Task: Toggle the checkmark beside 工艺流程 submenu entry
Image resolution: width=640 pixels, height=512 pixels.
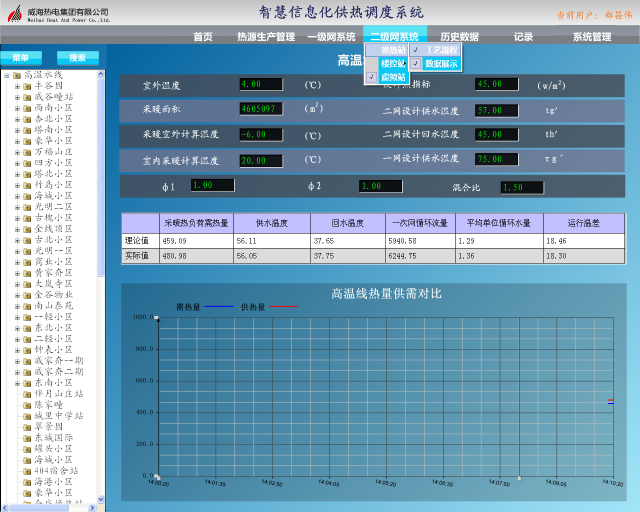Action: click(416, 50)
